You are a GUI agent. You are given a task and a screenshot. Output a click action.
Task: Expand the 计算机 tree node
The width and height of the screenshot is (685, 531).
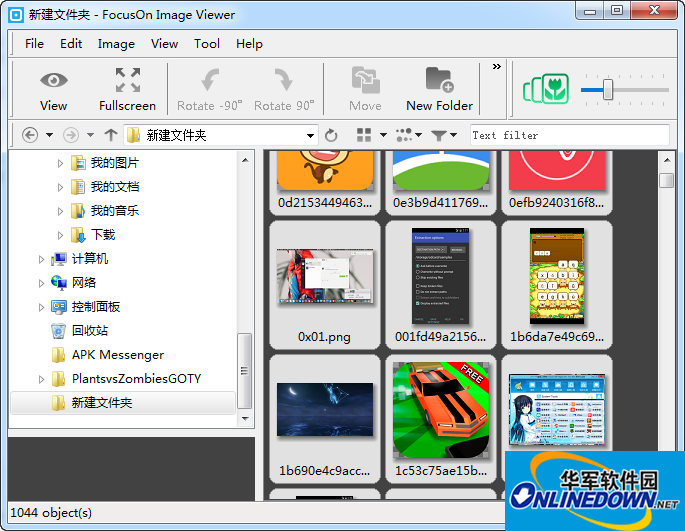[41, 260]
